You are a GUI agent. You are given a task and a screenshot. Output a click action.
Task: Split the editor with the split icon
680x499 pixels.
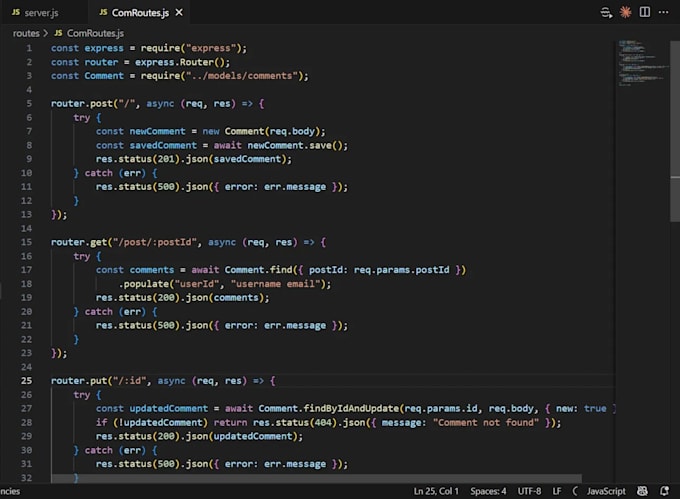click(x=644, y=12)
